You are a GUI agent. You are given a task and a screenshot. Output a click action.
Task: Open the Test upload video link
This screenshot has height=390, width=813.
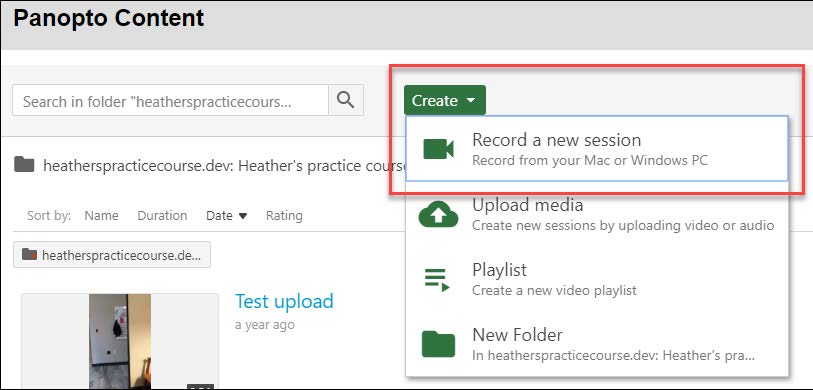coord(285,301)
